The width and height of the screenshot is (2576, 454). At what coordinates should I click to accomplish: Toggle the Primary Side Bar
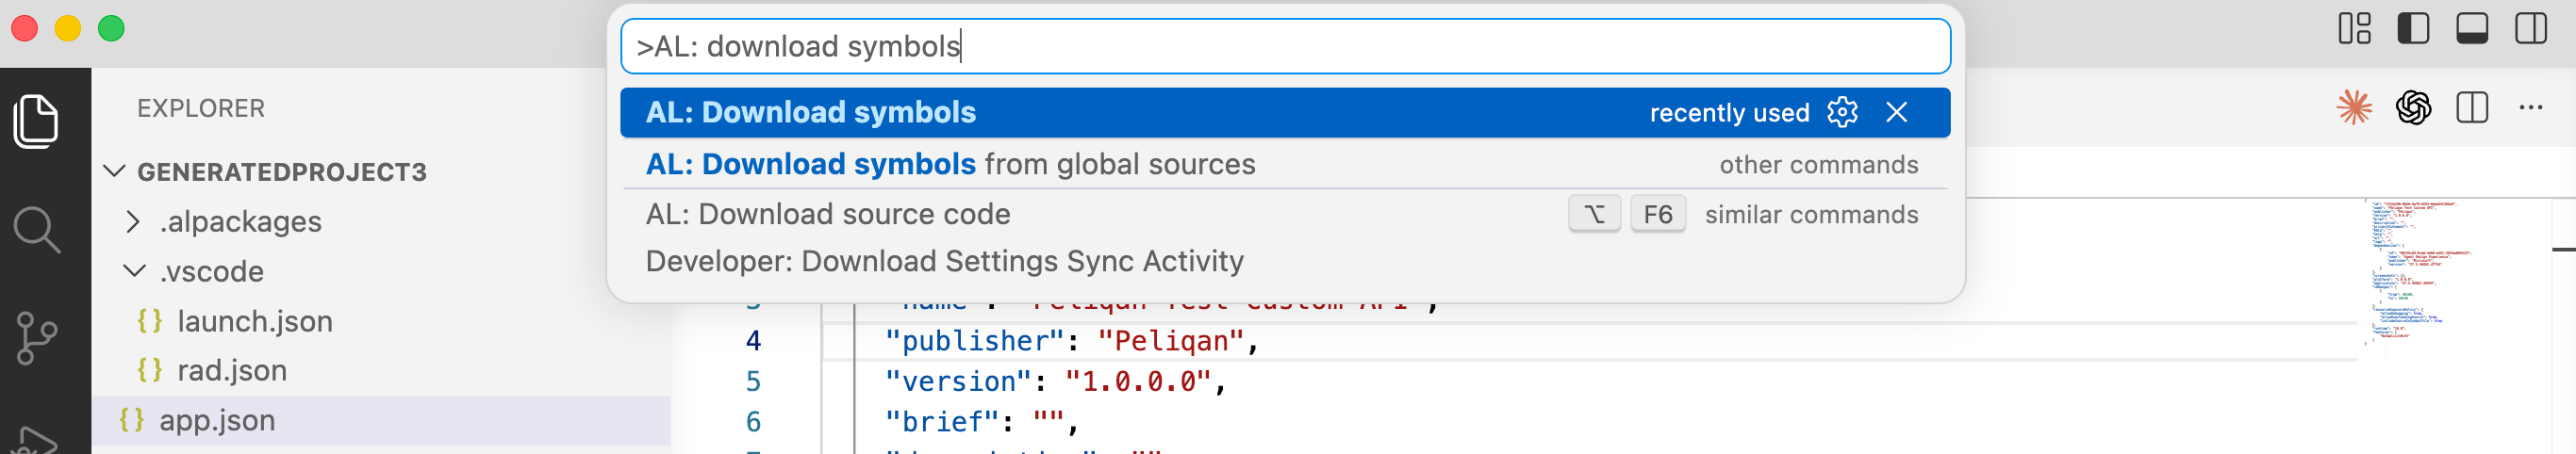tap(2413, 28)
